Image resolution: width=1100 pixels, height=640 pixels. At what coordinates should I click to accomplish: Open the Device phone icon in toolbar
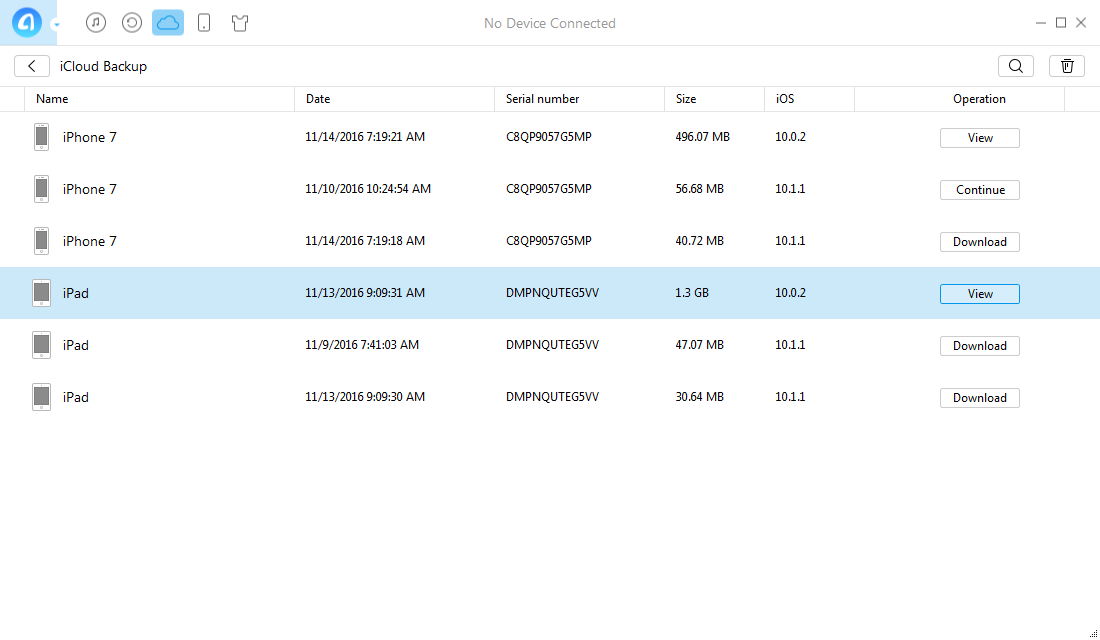[x=204, y=23]
